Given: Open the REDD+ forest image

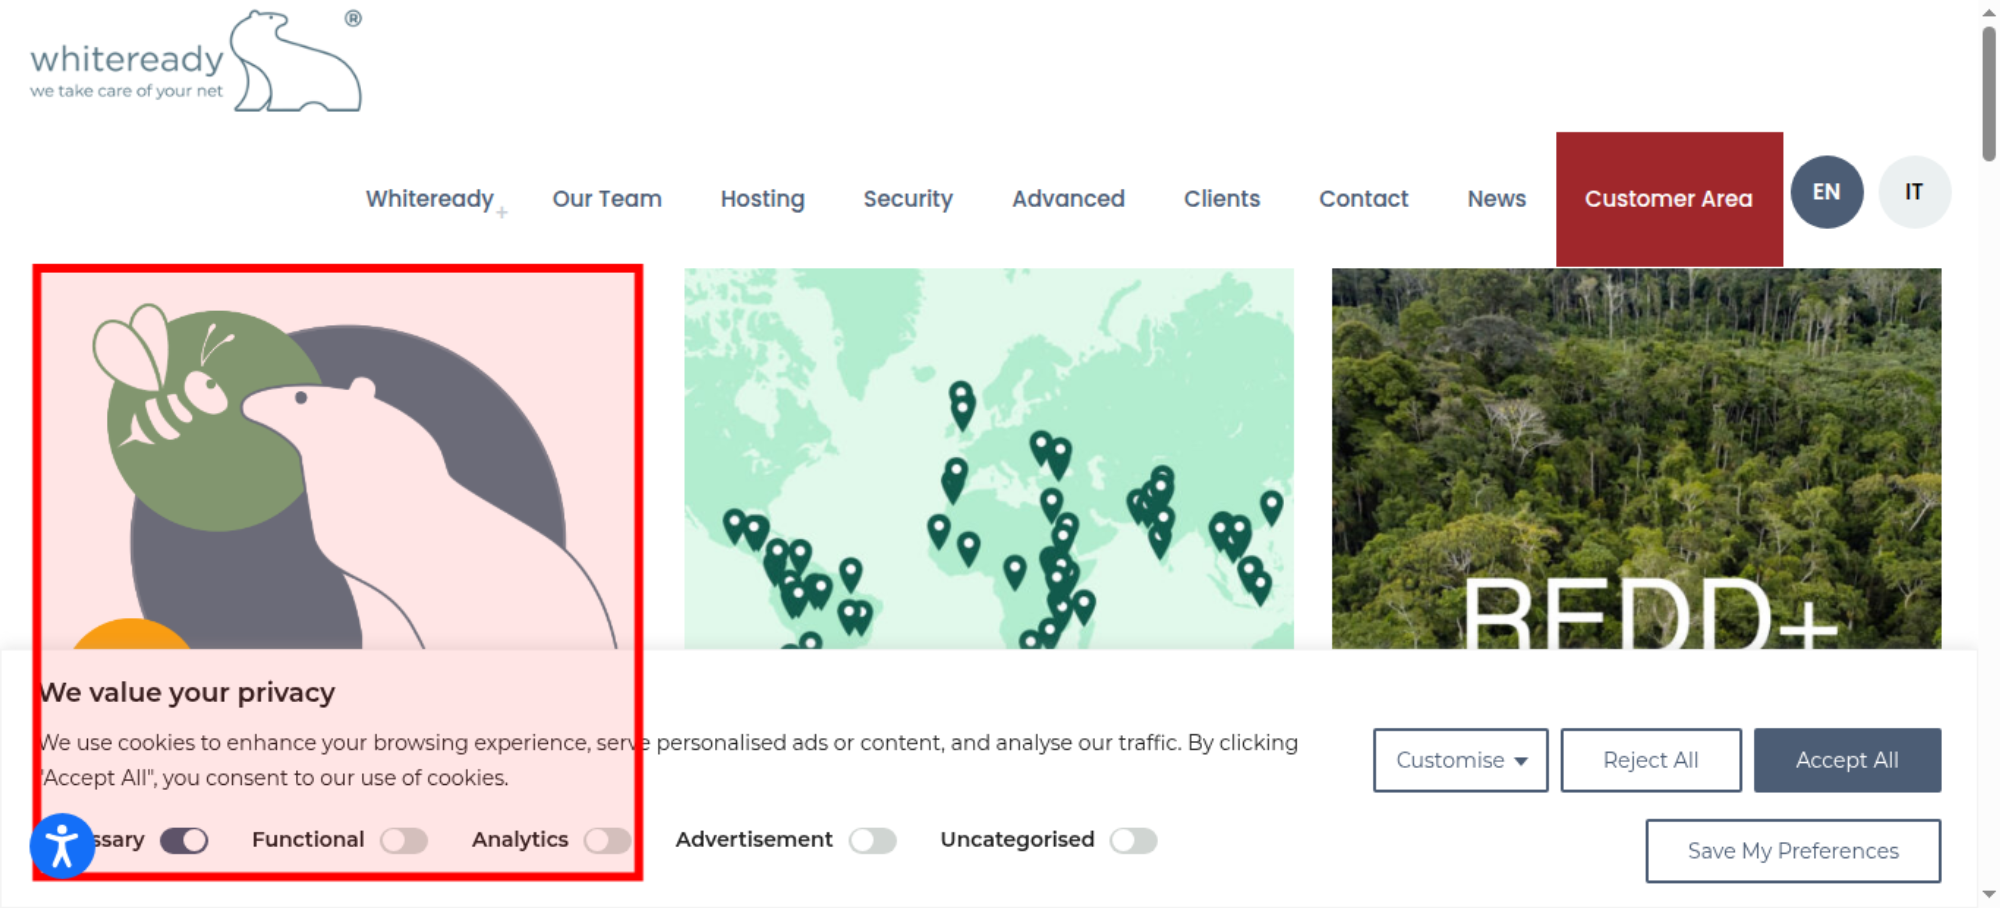Looking at the screenshot, I should point(1636,459).
